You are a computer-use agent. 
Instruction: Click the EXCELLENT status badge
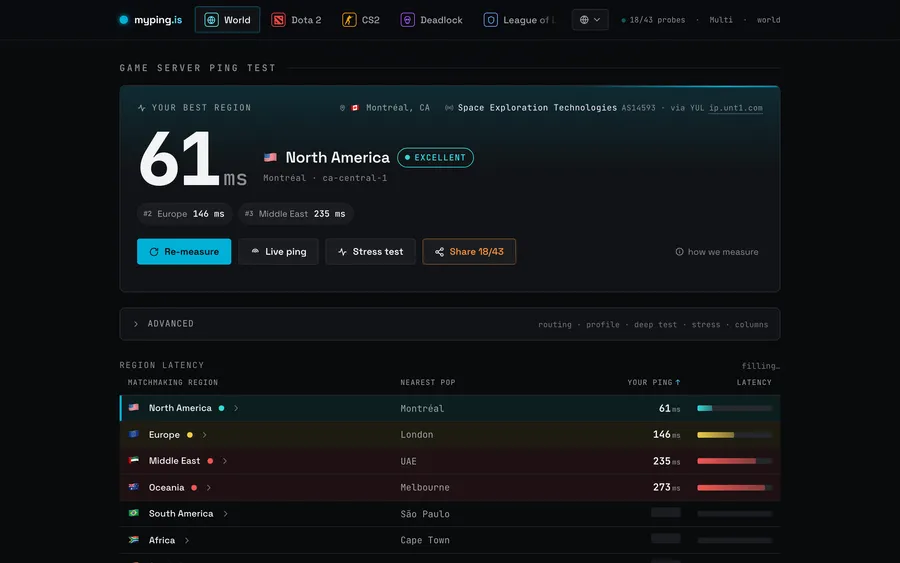coord(435,157)
